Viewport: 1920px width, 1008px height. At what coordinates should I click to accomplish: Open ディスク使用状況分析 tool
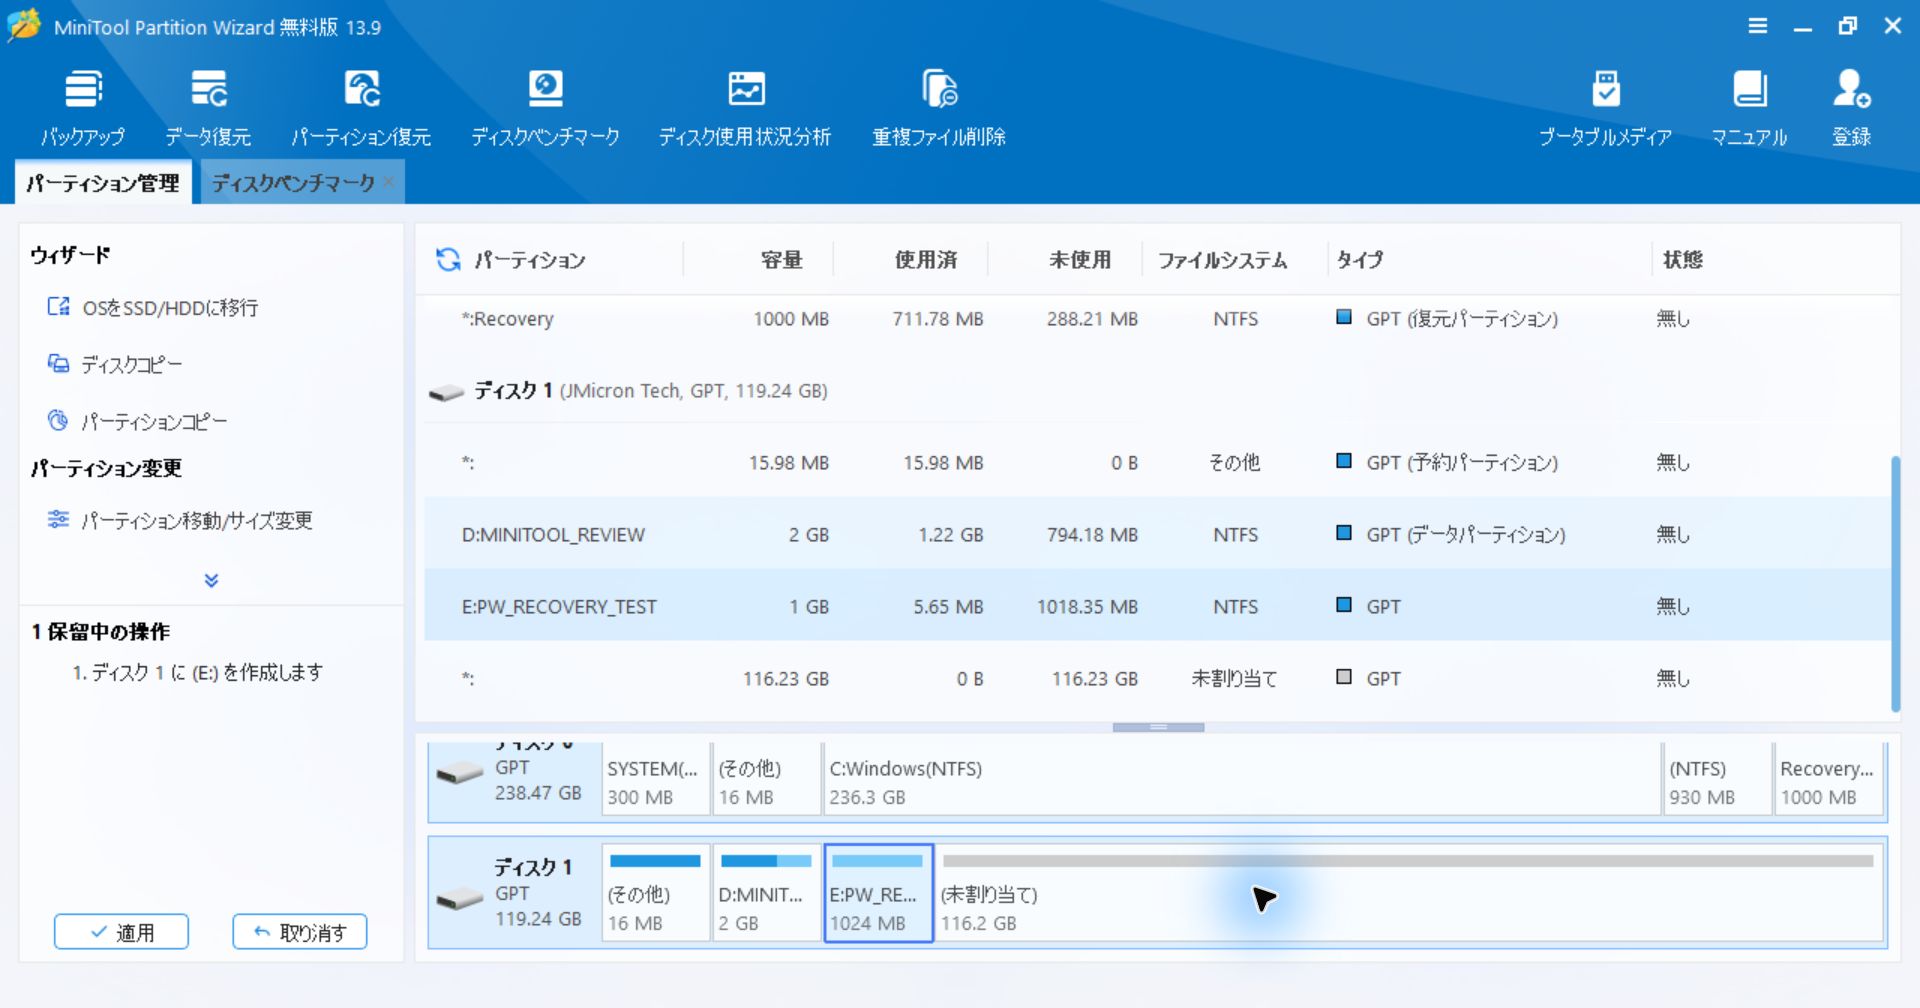(x=745, y=109)
